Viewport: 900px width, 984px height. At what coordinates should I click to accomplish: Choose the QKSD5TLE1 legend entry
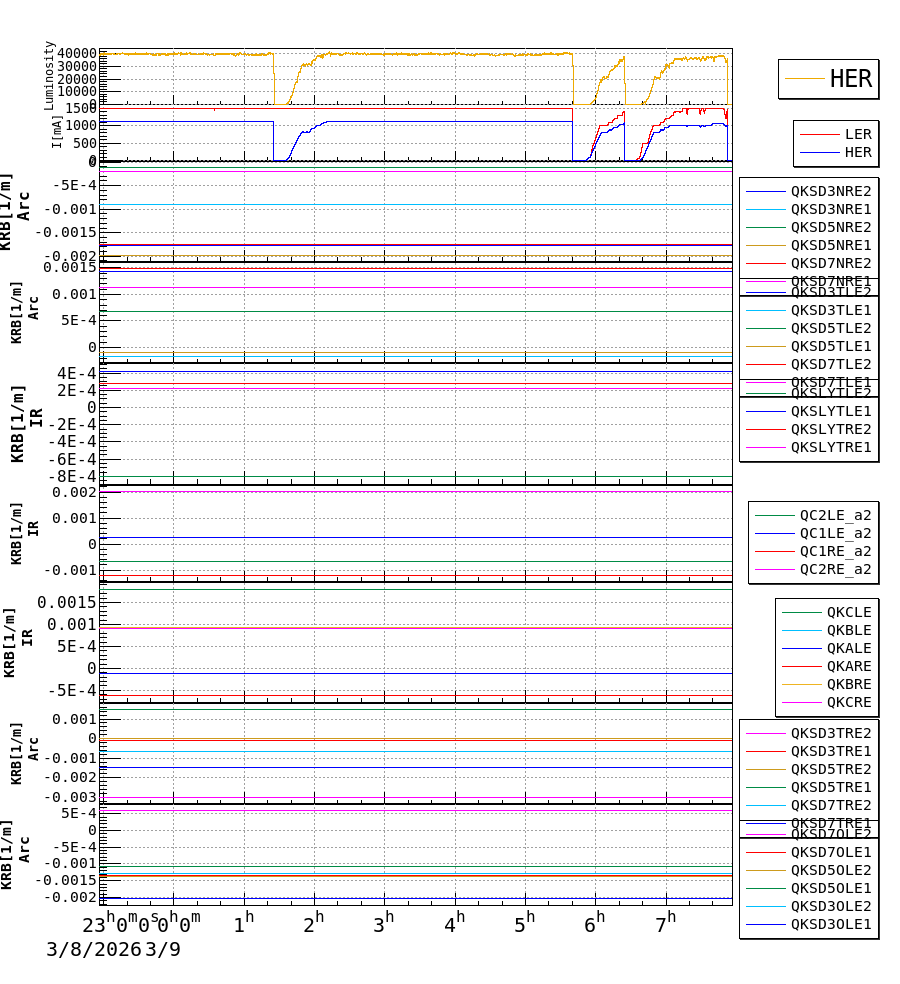[830, 346]
